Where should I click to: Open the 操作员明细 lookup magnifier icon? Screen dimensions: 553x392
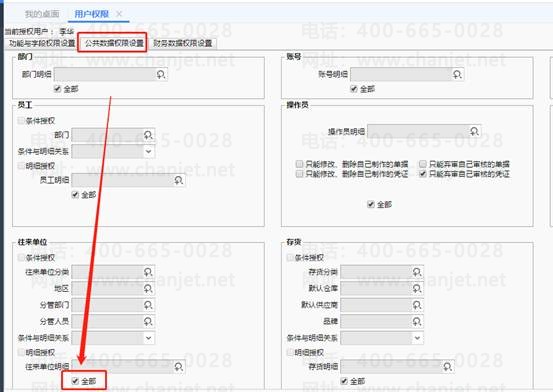coord(475,132)
